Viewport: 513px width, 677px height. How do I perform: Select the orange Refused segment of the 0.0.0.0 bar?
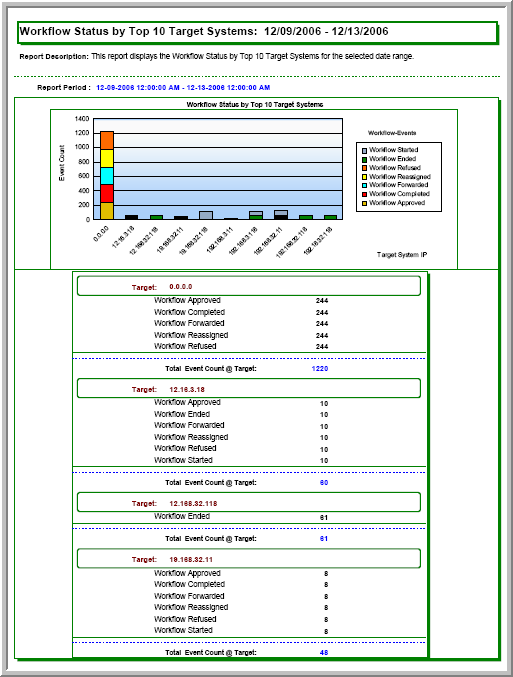pyautogui.click(x=107, y=141)
